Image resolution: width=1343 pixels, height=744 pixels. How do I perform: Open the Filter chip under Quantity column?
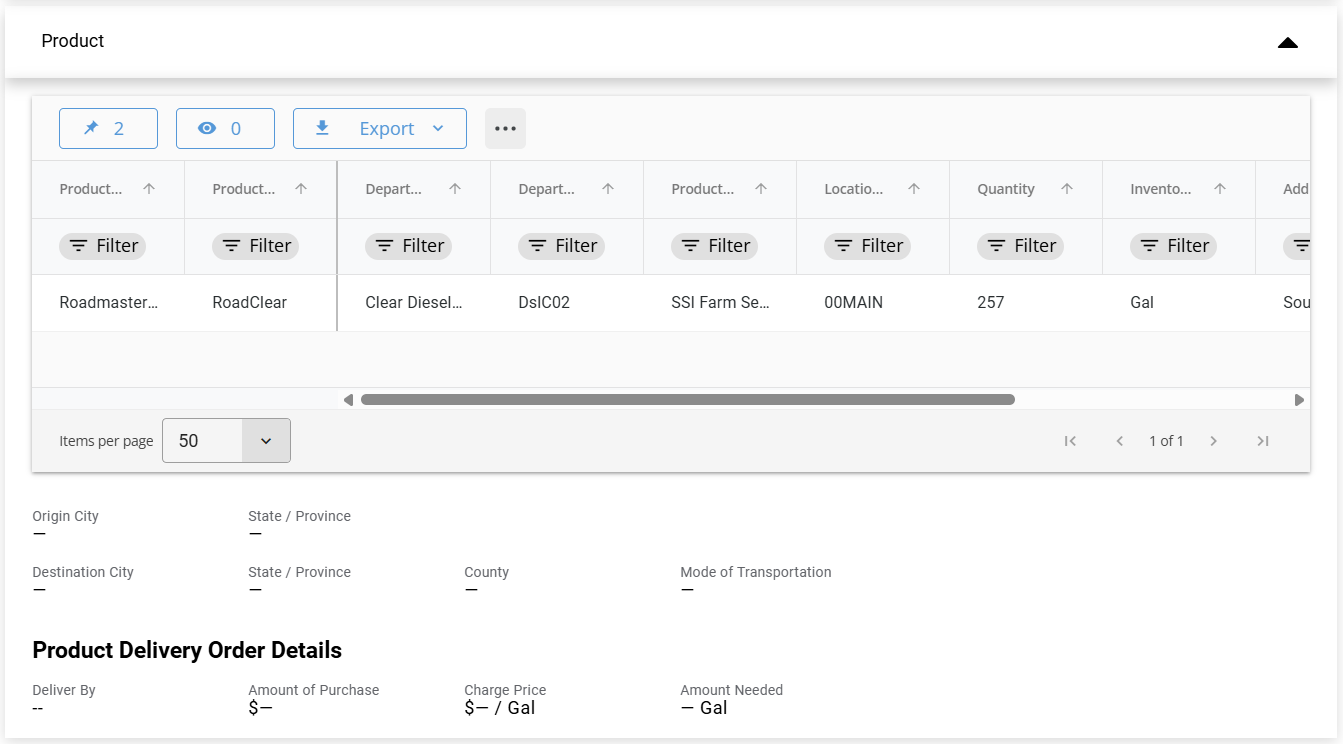tap(1020, 246)
